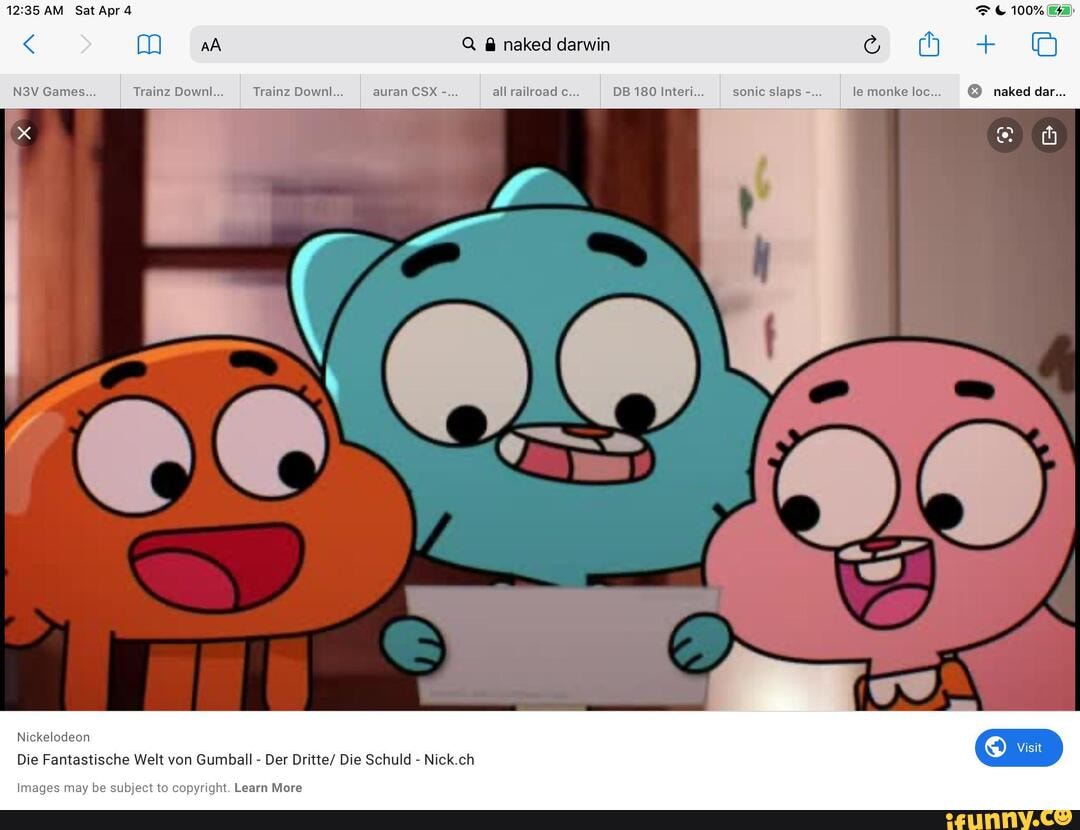
Task: Open the AA reader and text settings
Action: [211, 45]
